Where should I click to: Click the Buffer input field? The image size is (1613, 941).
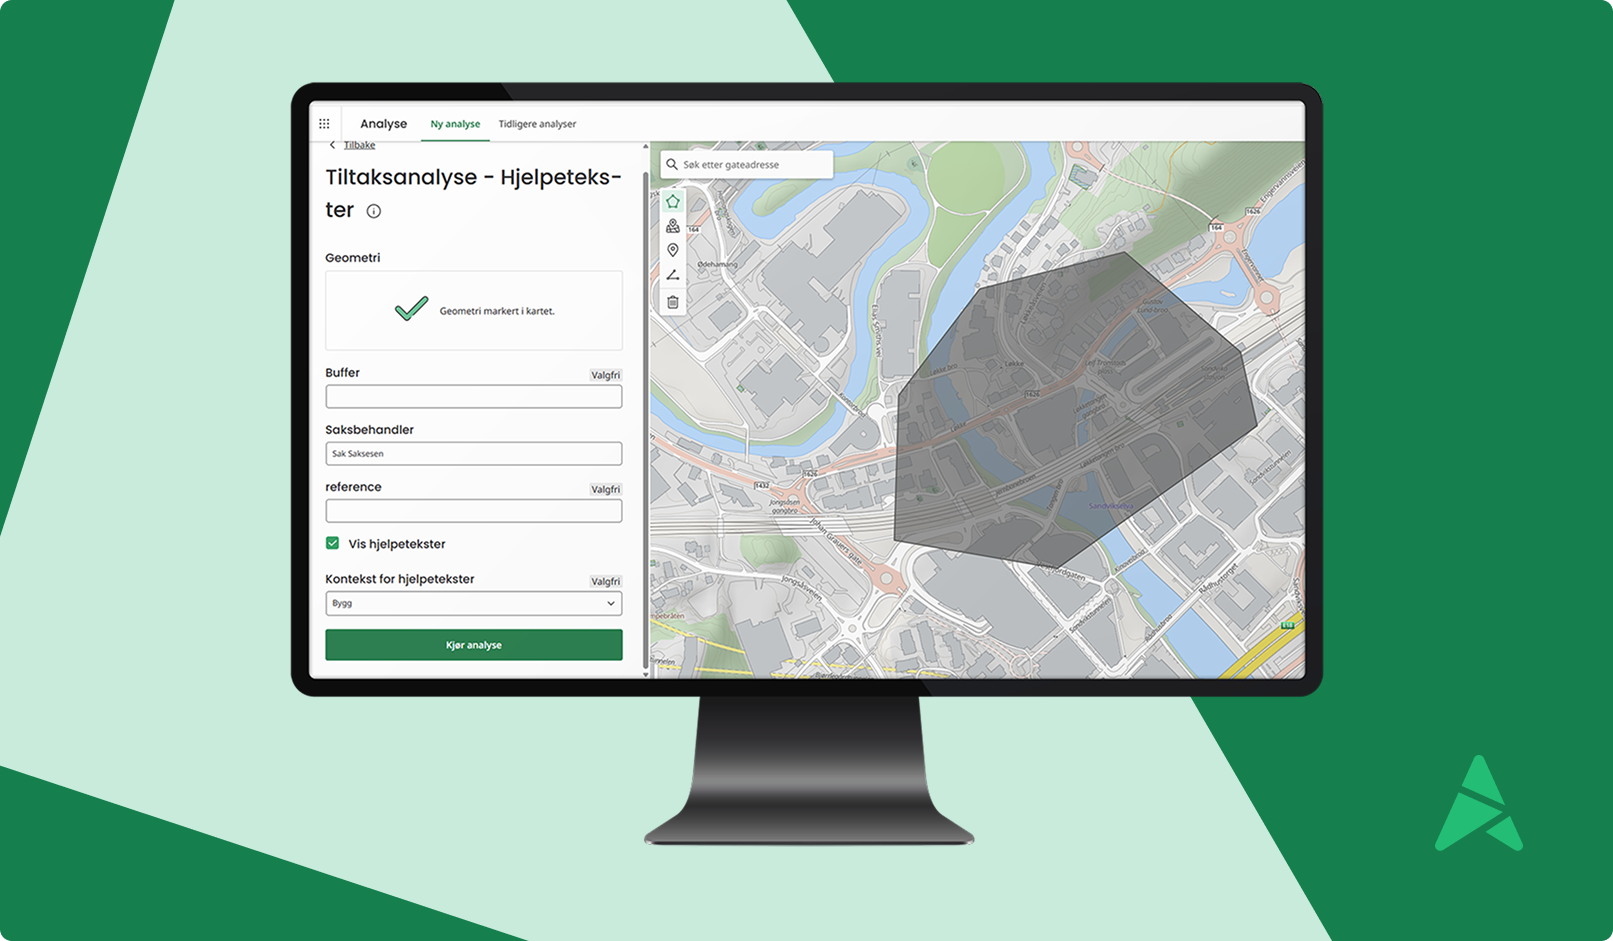473,397
